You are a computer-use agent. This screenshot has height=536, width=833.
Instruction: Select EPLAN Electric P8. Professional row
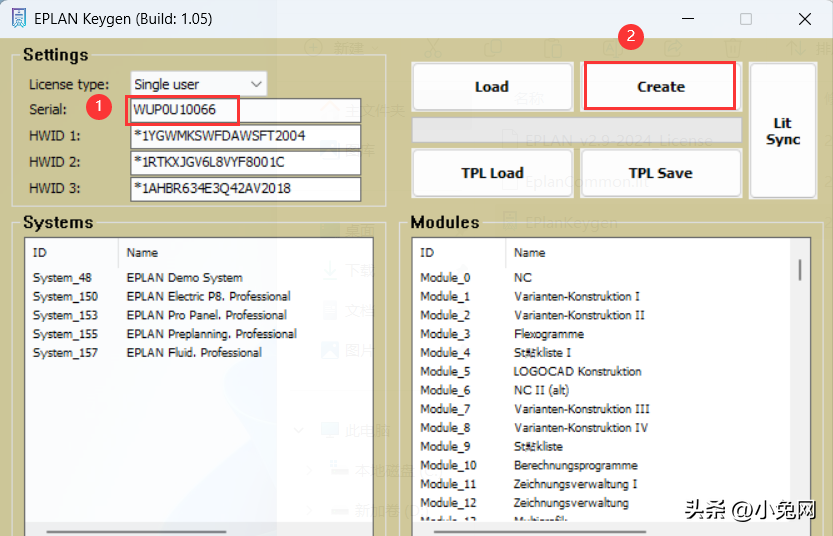pos(208,297)
